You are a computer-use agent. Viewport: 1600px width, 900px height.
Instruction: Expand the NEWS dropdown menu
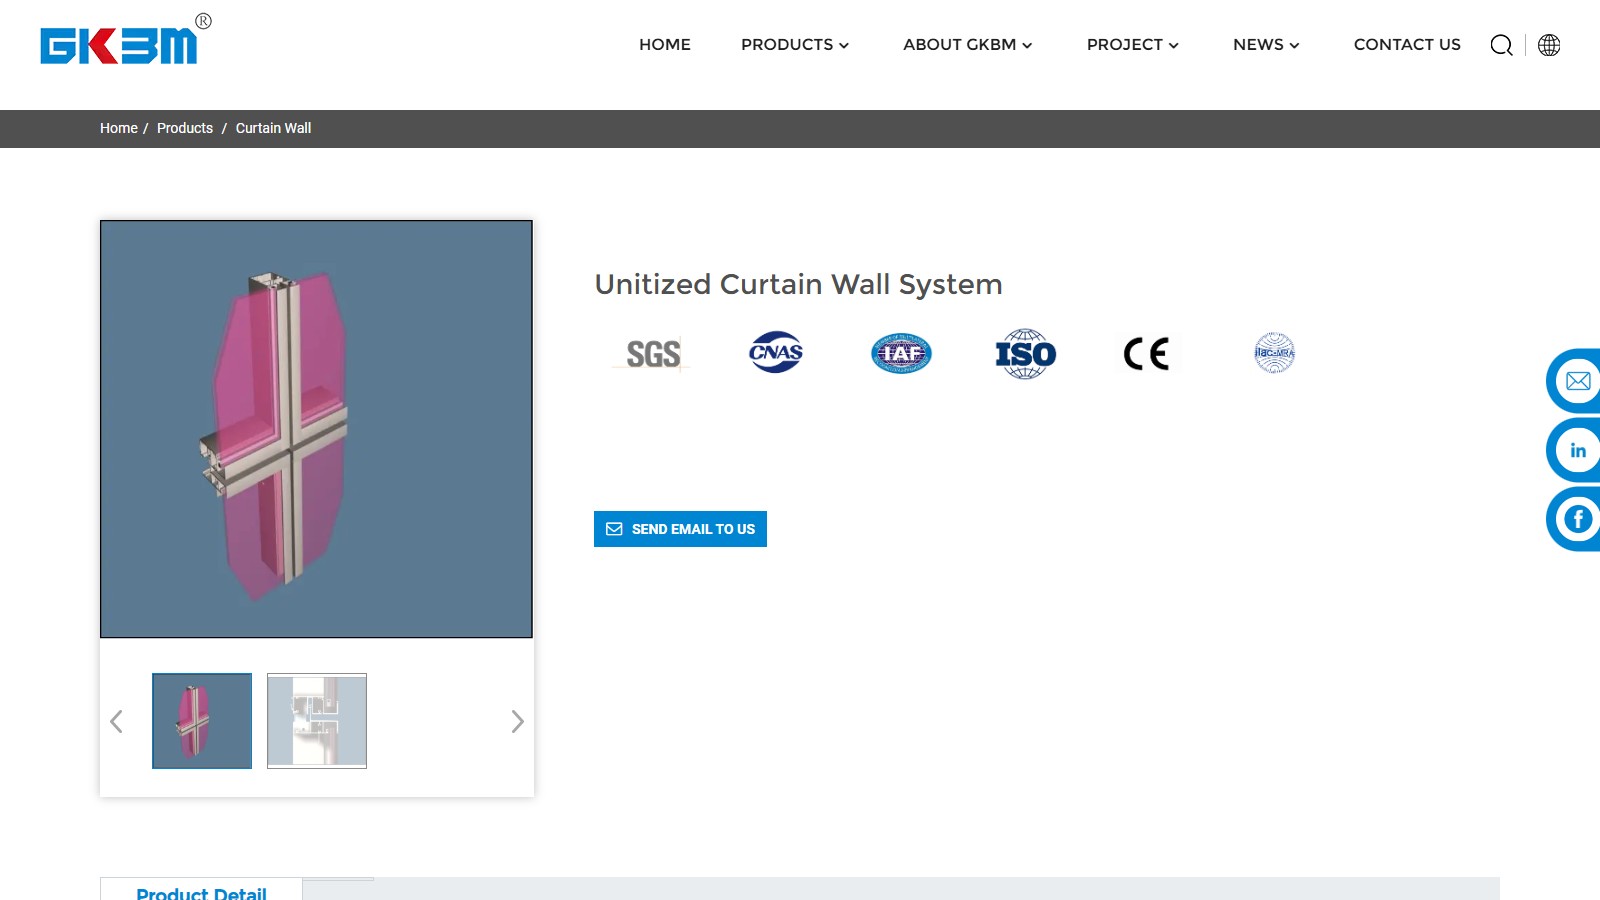click(x=1266, y=45)
